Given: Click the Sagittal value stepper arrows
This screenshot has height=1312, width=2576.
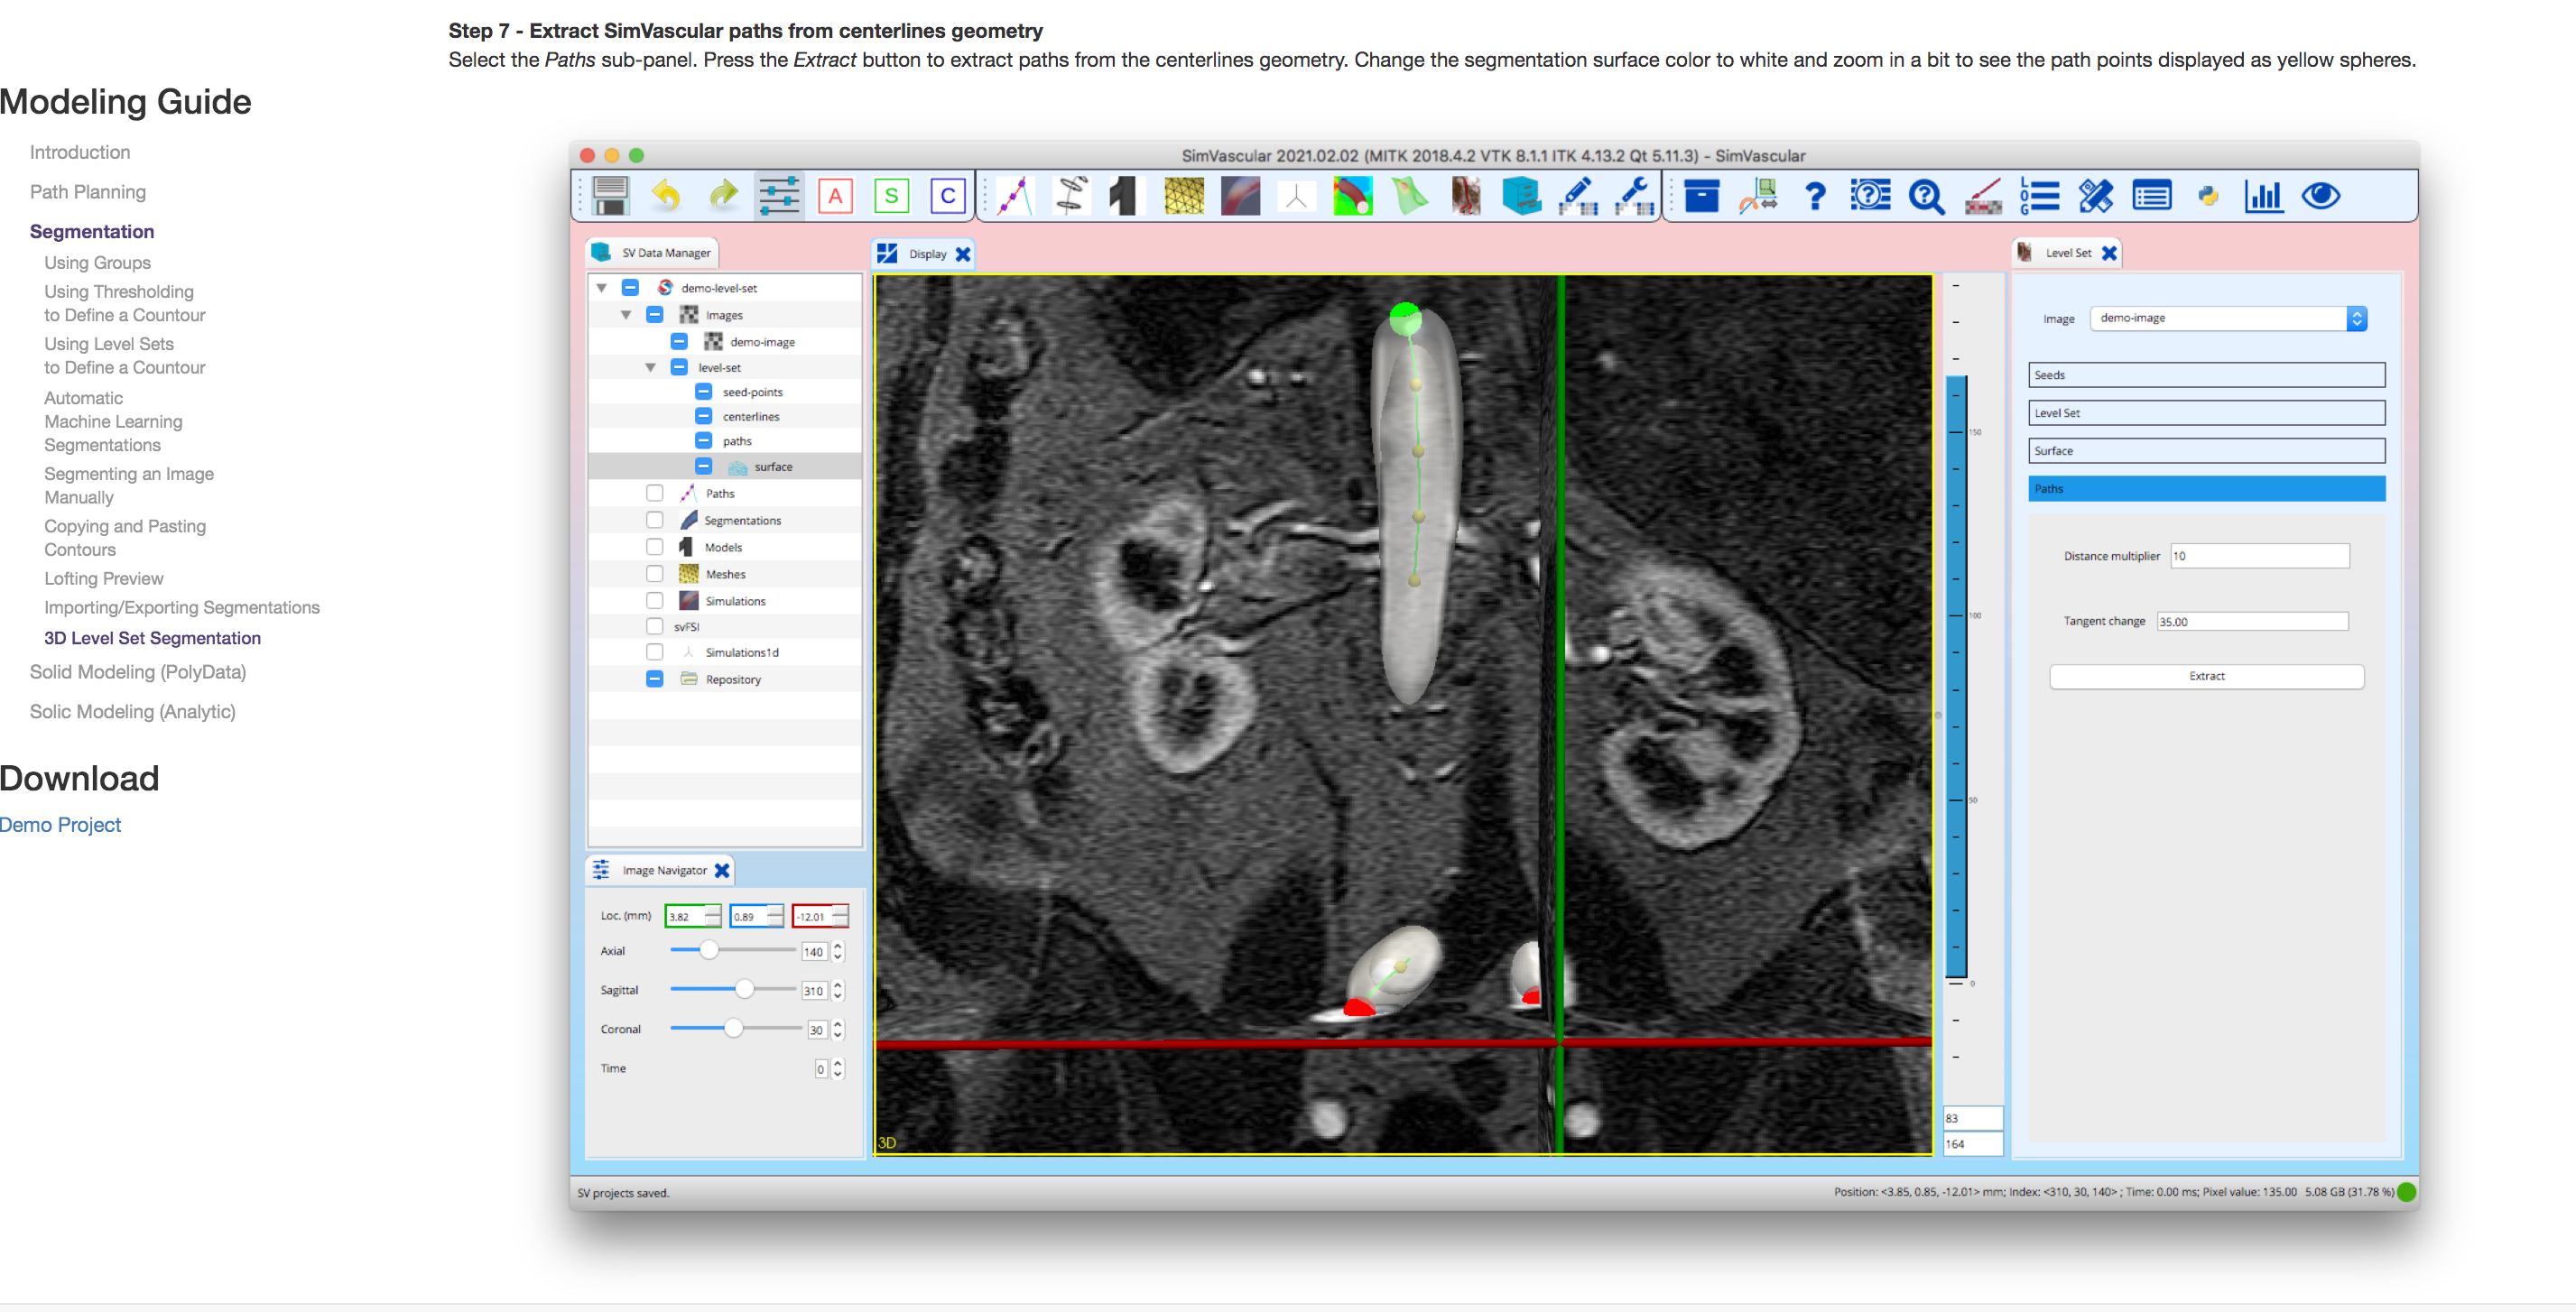Looking at the screenshot, I should [838, 991].
